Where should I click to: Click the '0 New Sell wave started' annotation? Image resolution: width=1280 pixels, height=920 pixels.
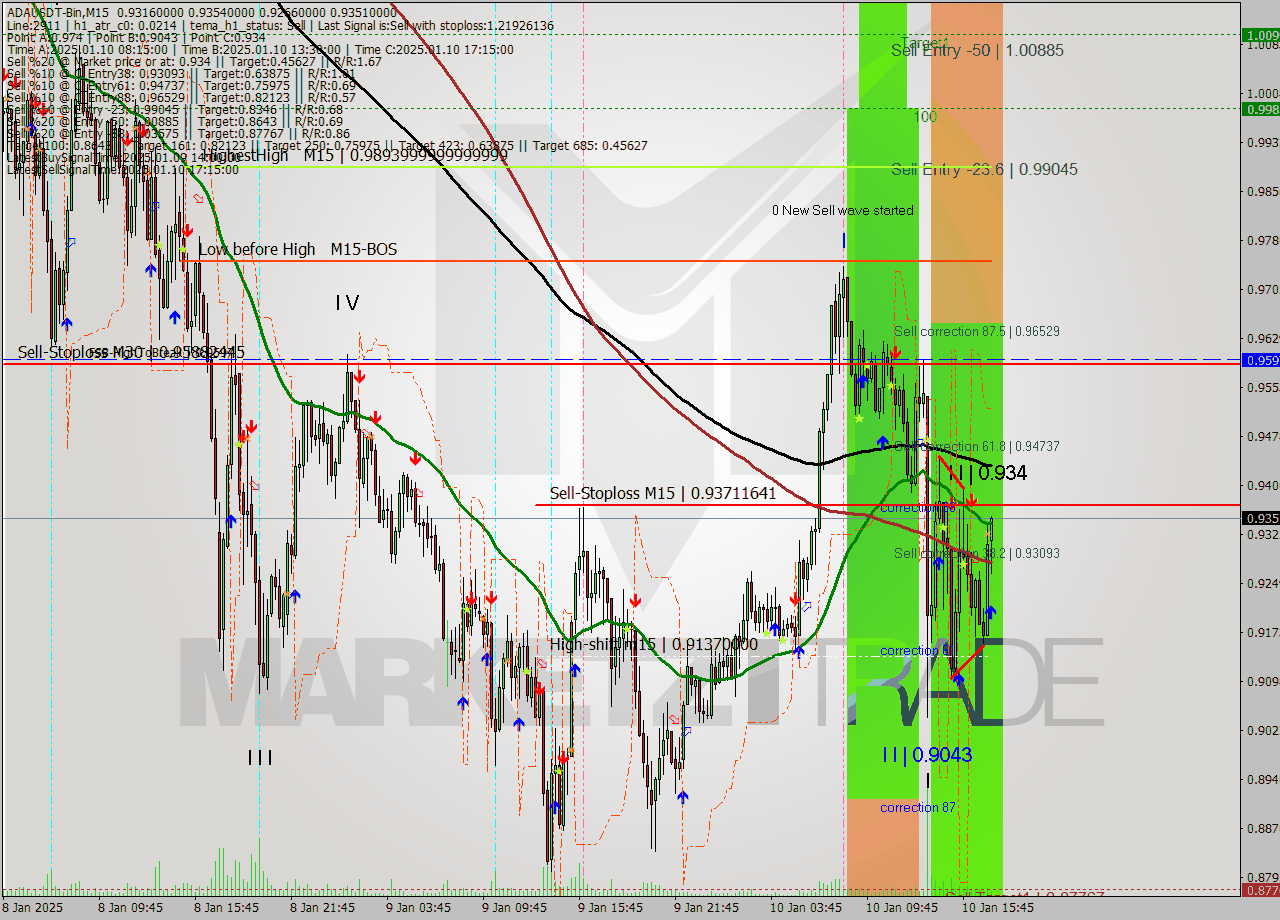click(x=843, y=210)
